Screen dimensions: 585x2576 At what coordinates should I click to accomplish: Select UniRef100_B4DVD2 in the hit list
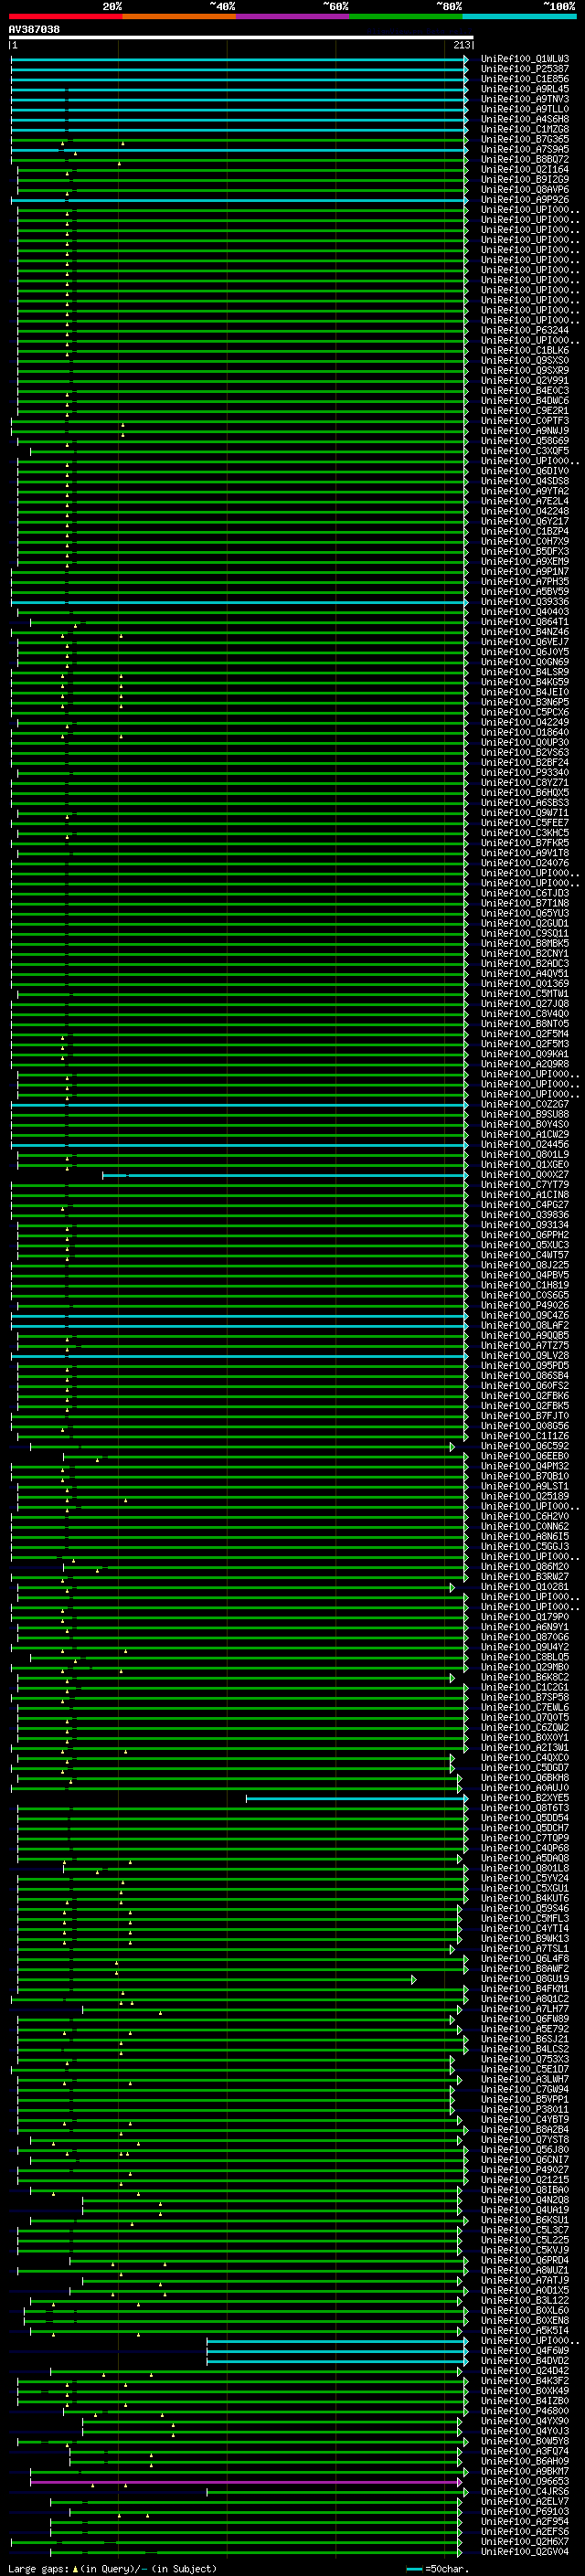click(524, 2361)
